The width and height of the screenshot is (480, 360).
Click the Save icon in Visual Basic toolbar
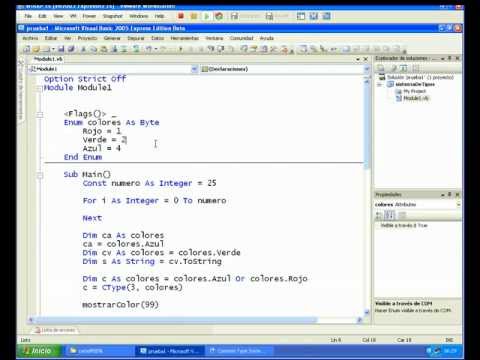[x=61, y=49]
